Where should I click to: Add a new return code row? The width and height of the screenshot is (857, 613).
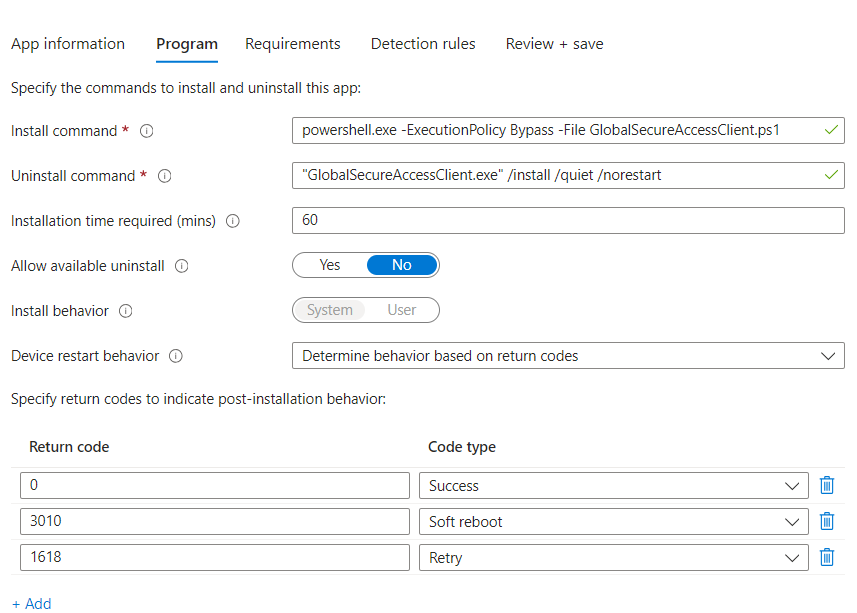point(32,603)
